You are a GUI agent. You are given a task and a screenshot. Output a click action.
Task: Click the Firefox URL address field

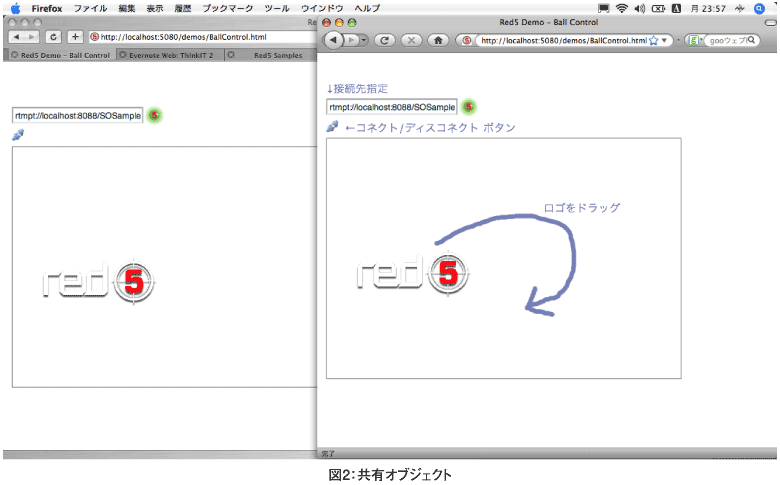563,40
